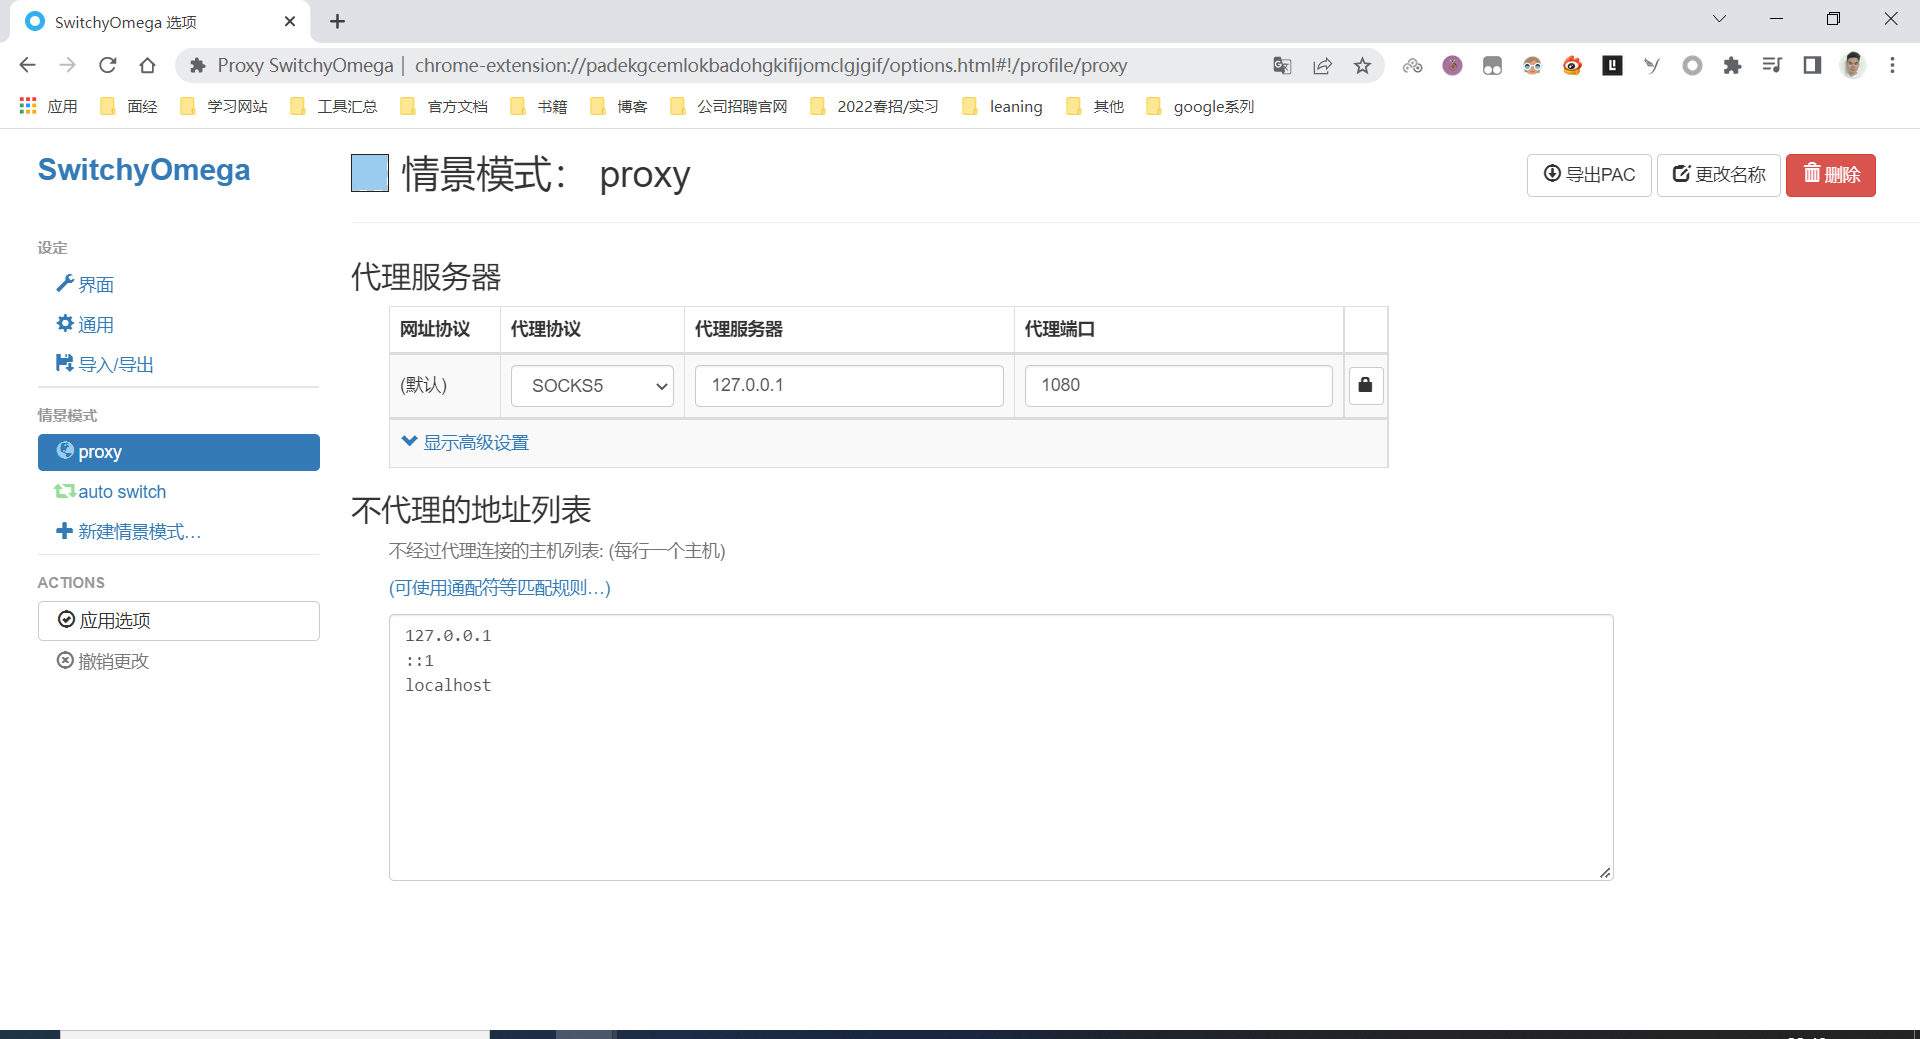Bookmark this page with the star icon
The width and height of the screenshot is (1920, 1039).
[1362, 66]
